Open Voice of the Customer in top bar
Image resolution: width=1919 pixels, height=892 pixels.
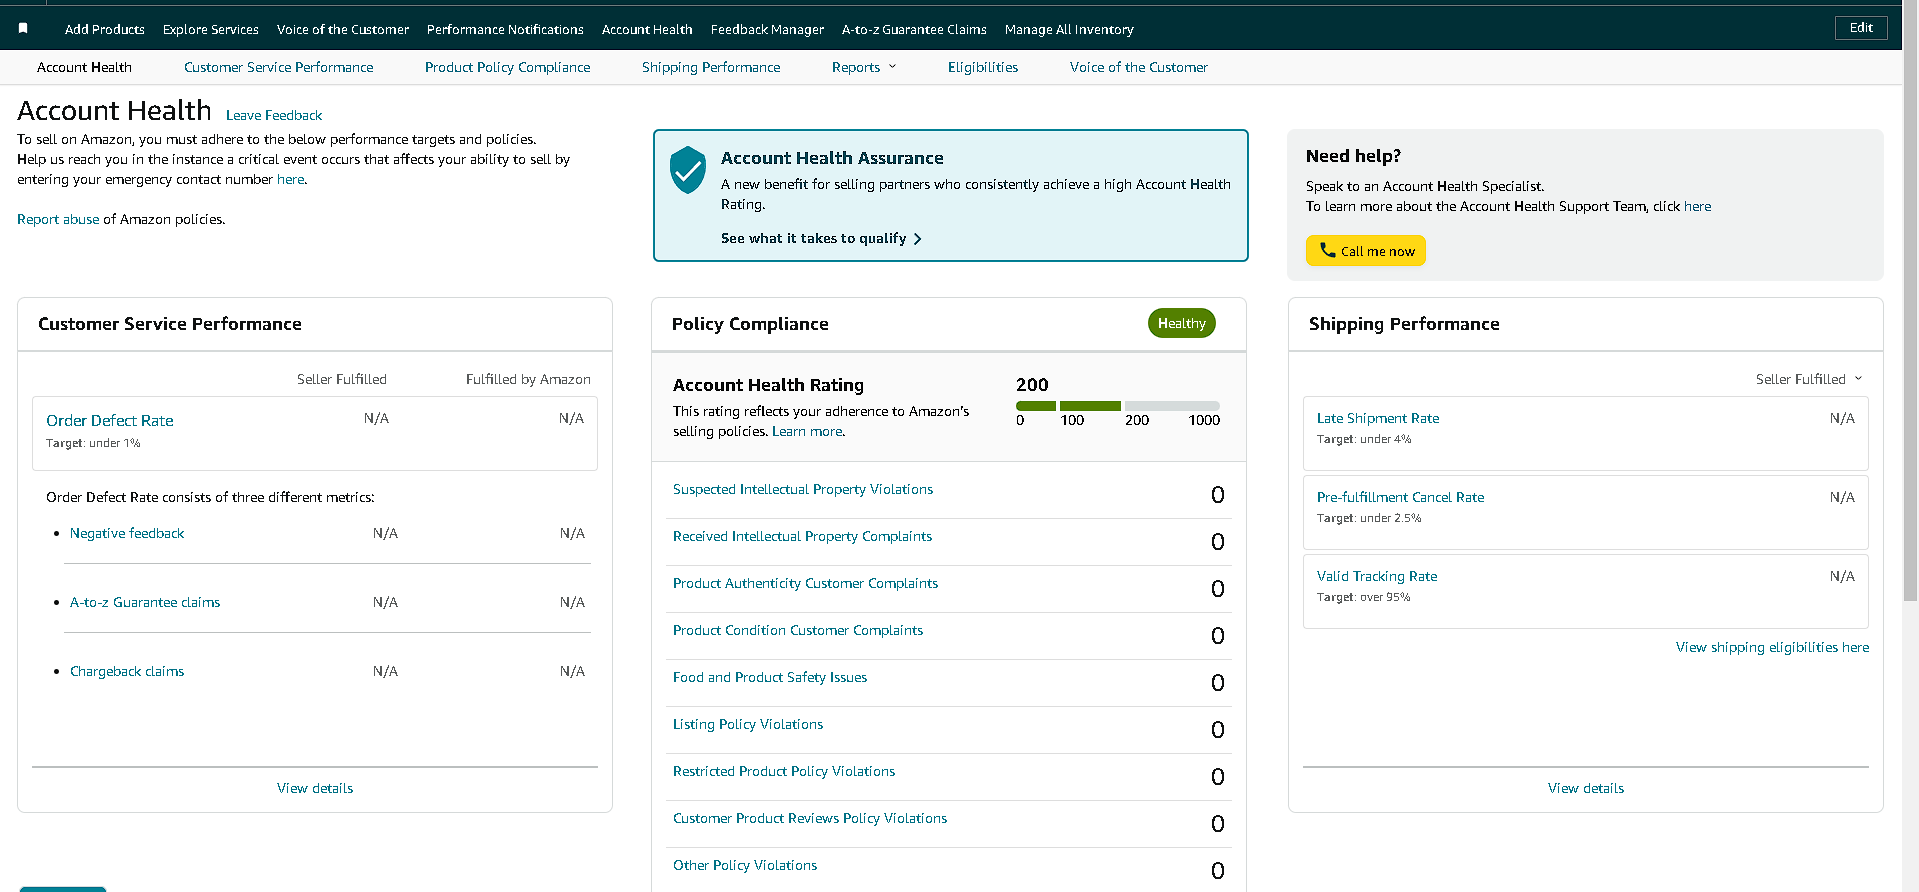click(343, 29)
